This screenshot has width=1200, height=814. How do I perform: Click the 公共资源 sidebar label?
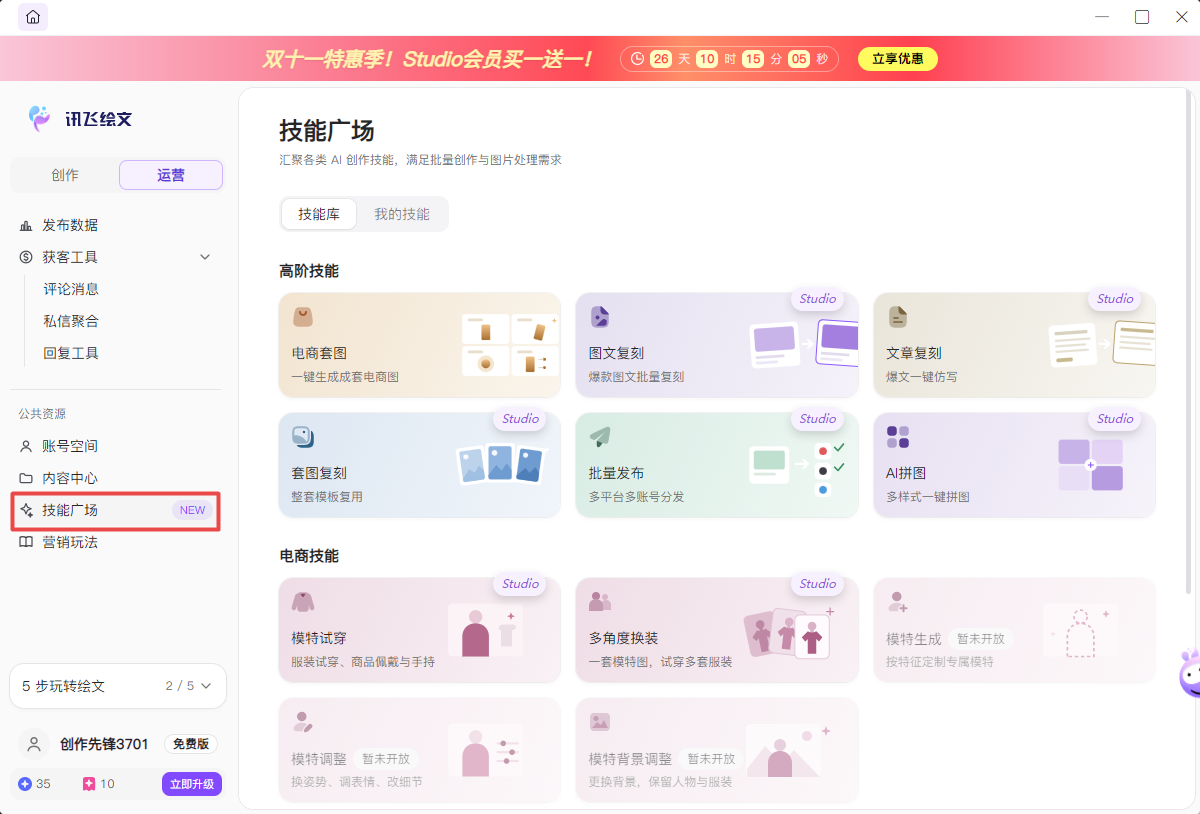pyautogui.click(x=42, y=414)
